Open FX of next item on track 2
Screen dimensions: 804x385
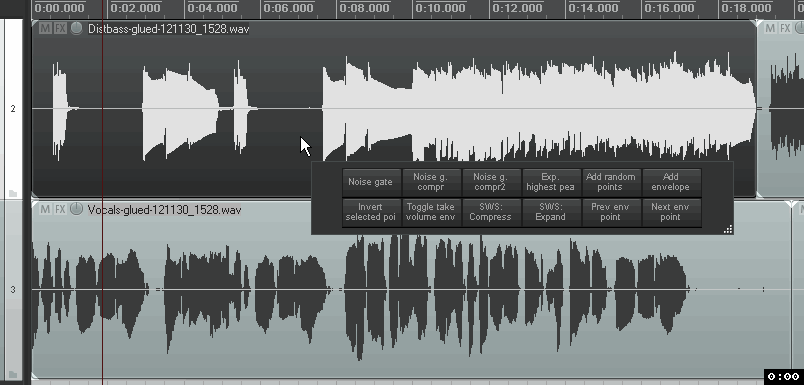click(785, 29)
